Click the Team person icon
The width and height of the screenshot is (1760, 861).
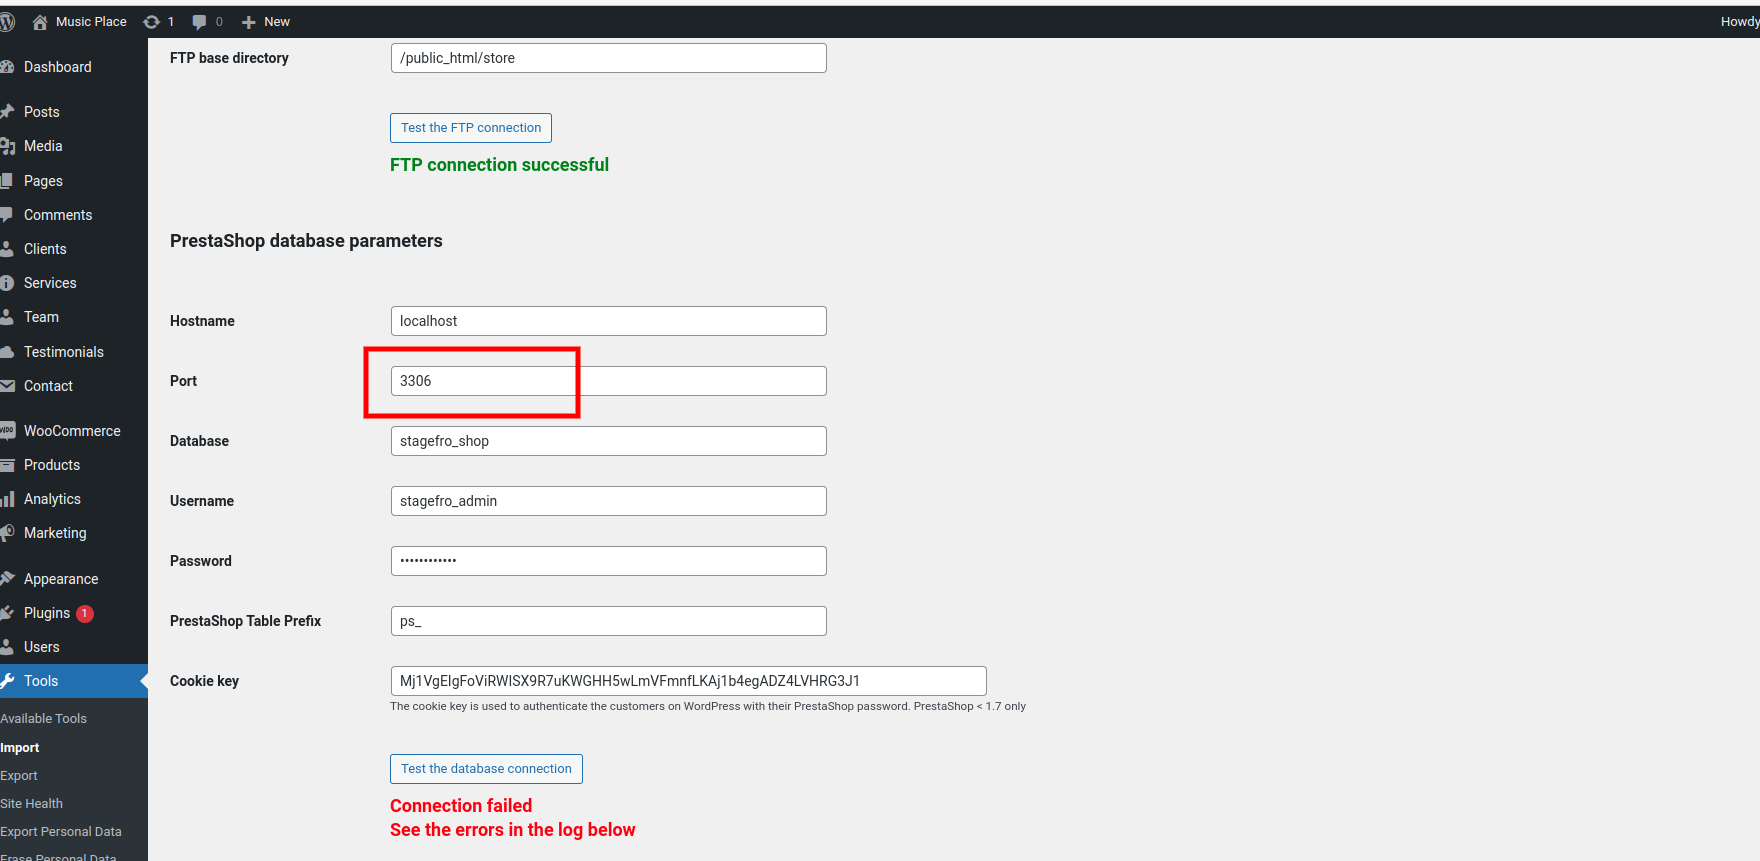pyautogui.click(x=7, y=317)
